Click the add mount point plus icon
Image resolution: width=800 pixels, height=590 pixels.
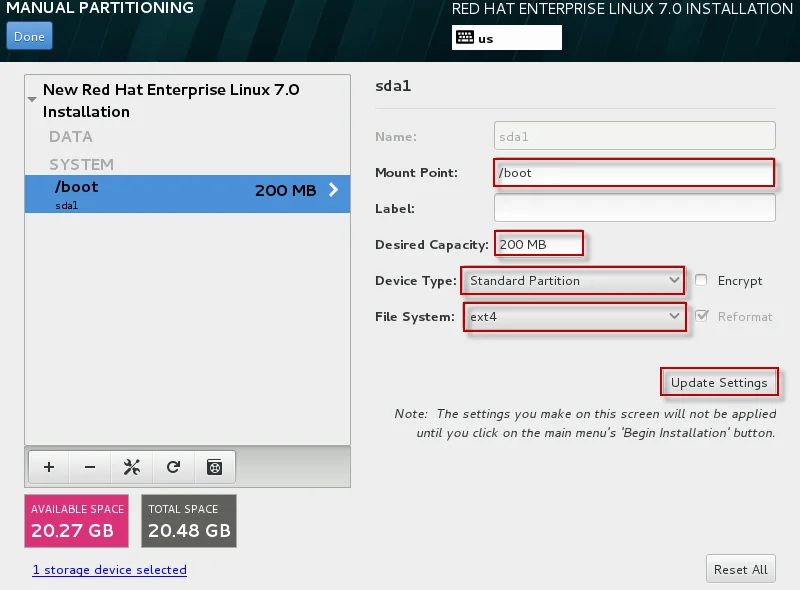click(x=49, y=467)
